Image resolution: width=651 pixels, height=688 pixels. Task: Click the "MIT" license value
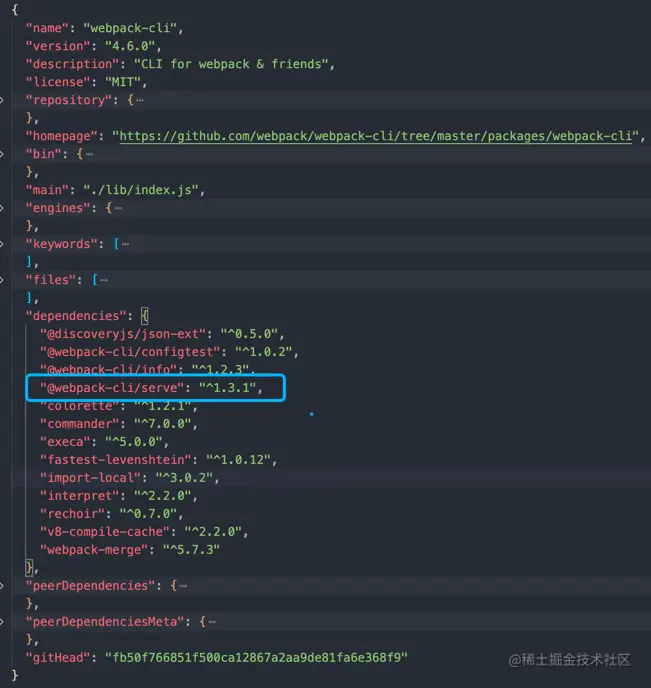(x=122, y=82)
